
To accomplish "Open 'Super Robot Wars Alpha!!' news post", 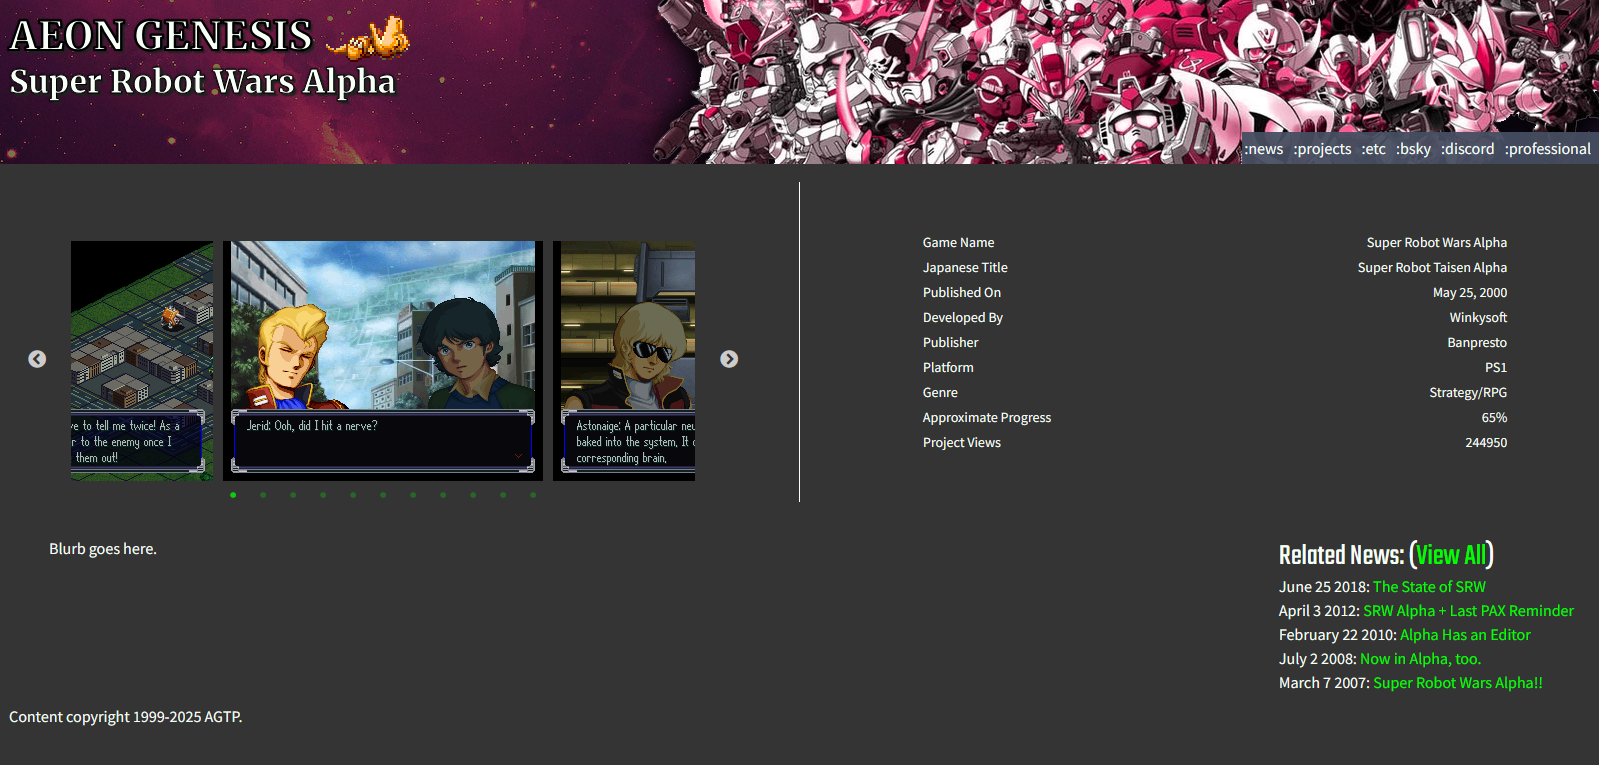I will [x=1458, y=683].
